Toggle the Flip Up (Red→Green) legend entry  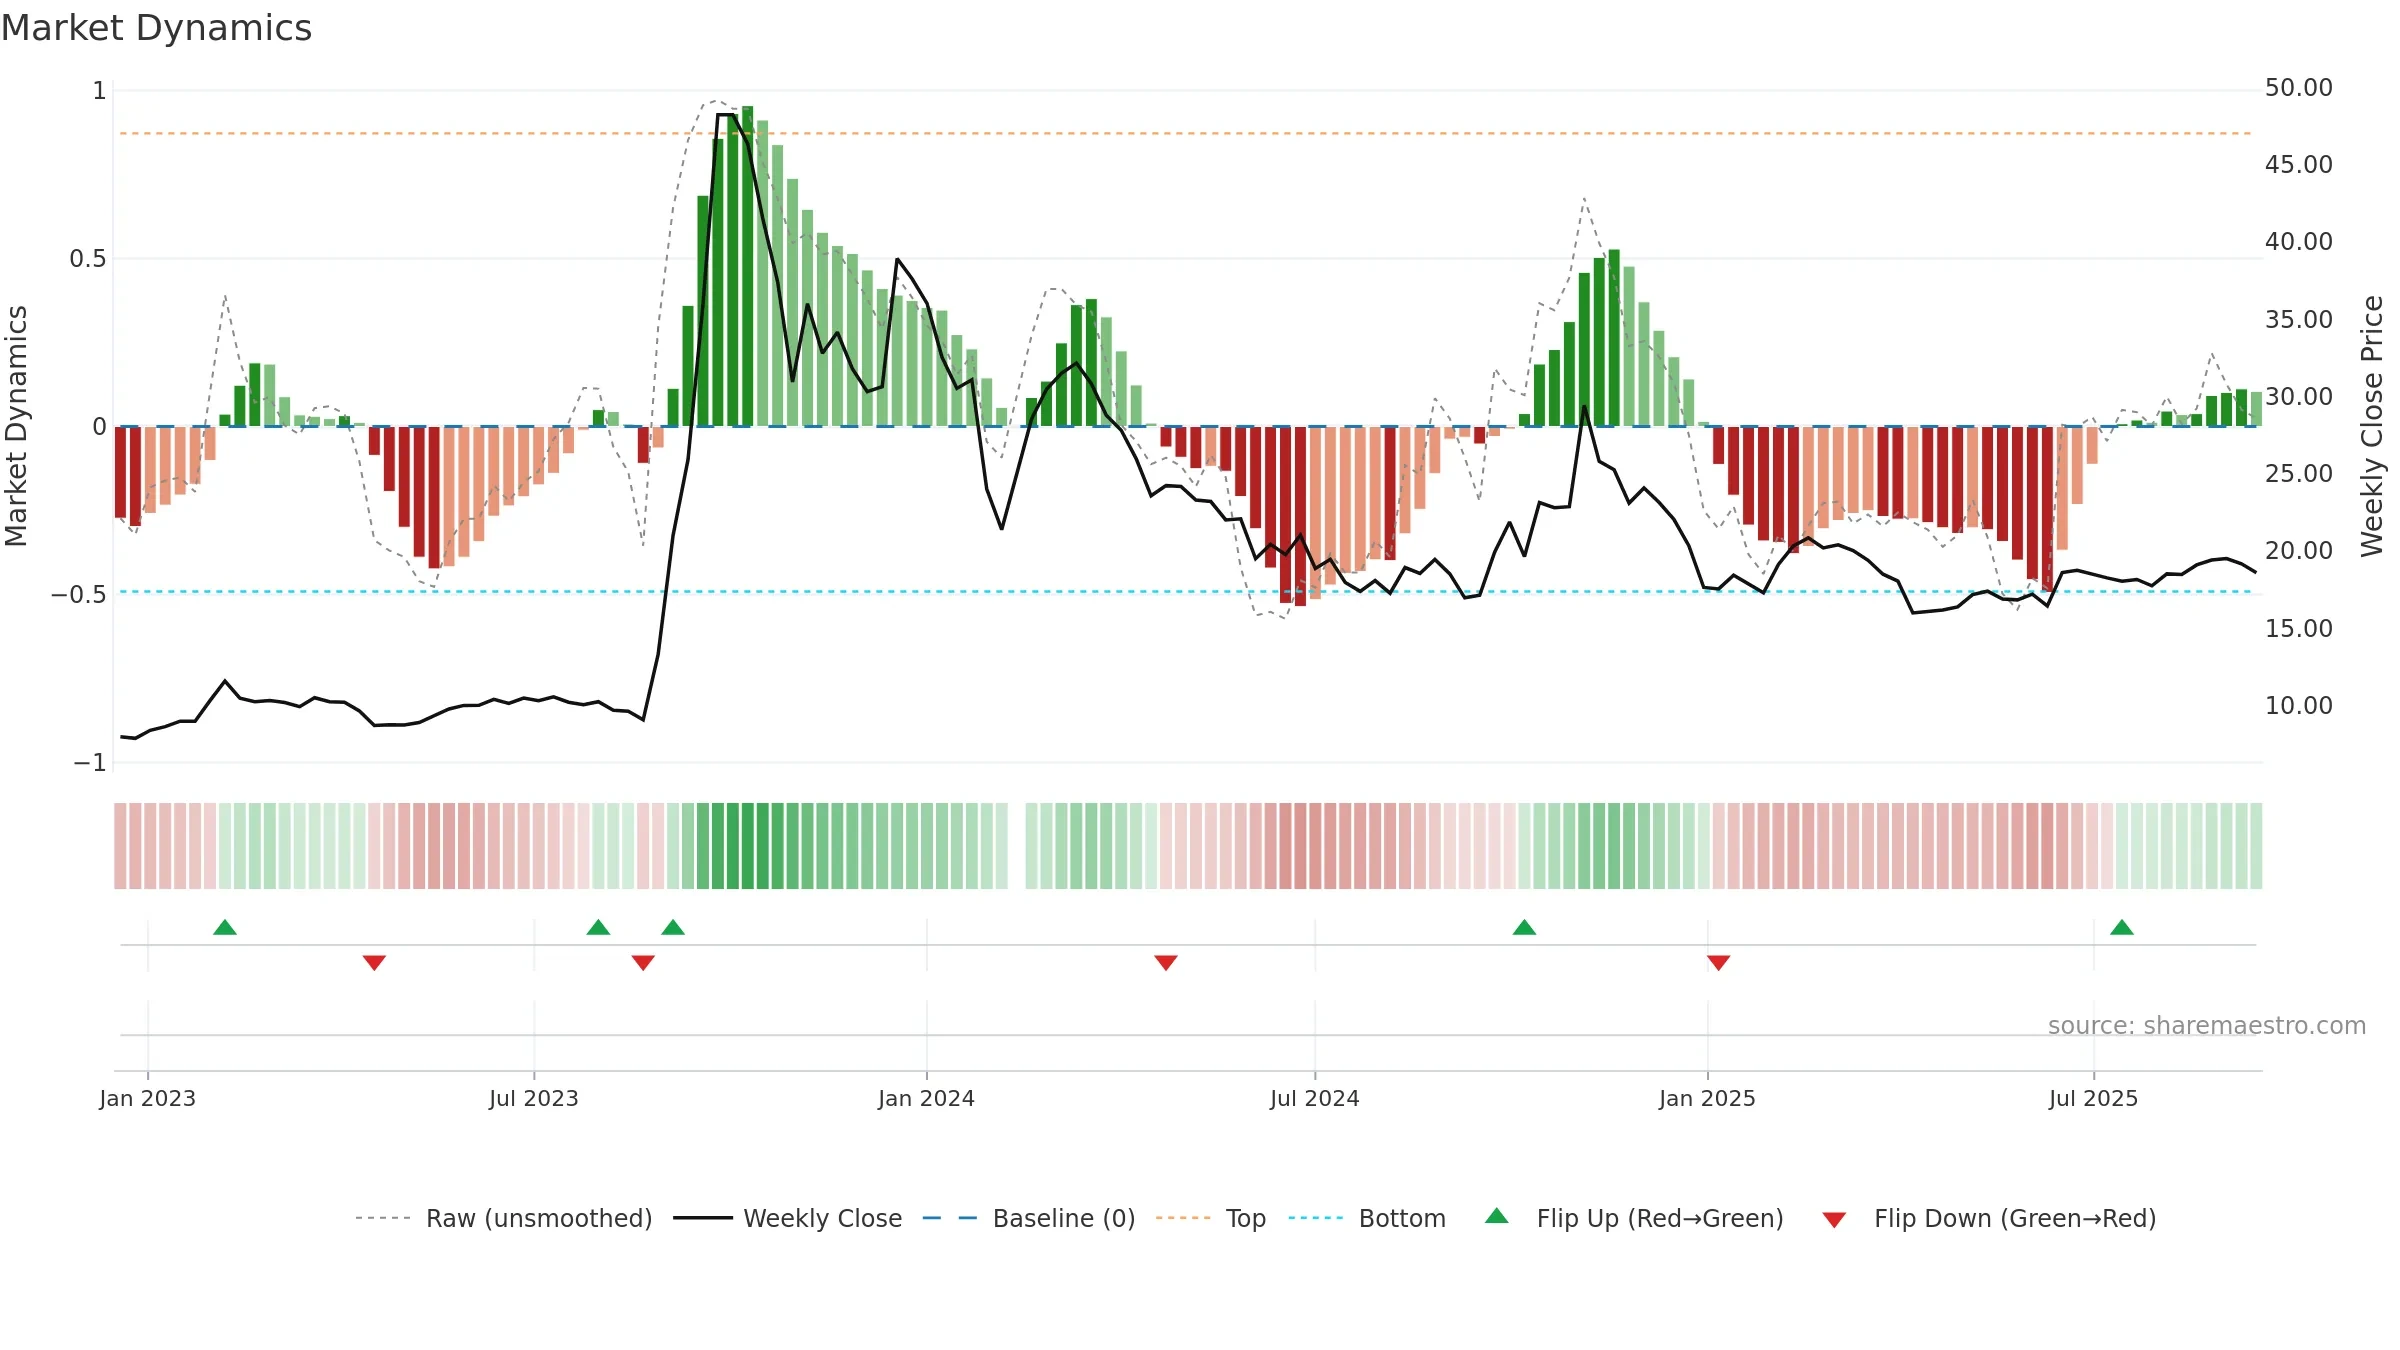pos(1634,1218)
